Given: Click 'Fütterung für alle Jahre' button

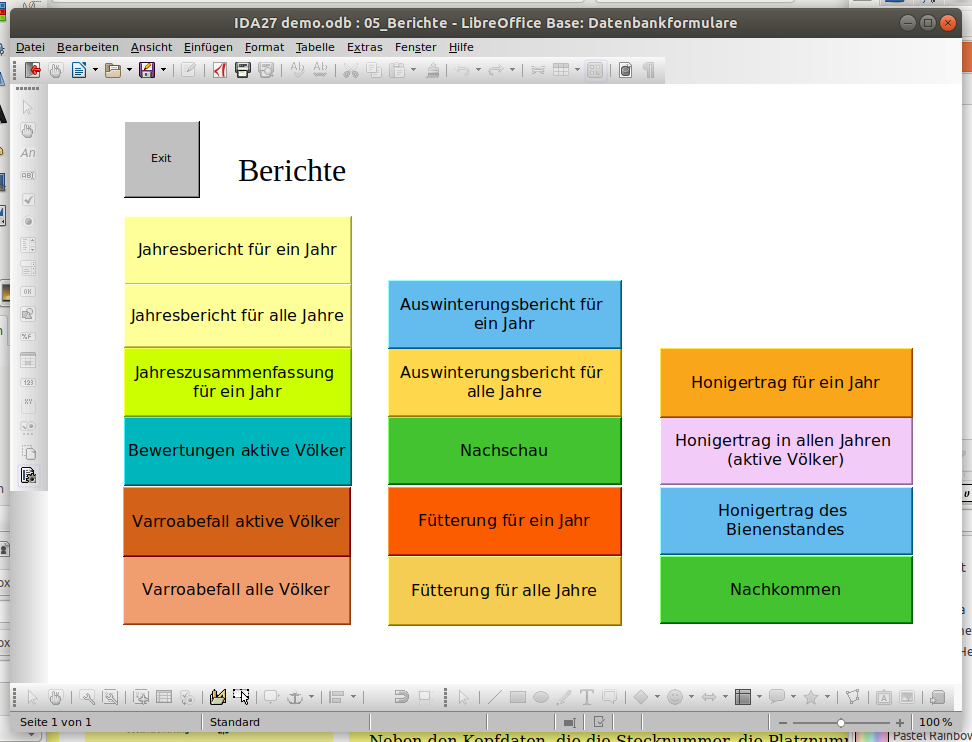Looking at the screenshot, I should 505,590.
